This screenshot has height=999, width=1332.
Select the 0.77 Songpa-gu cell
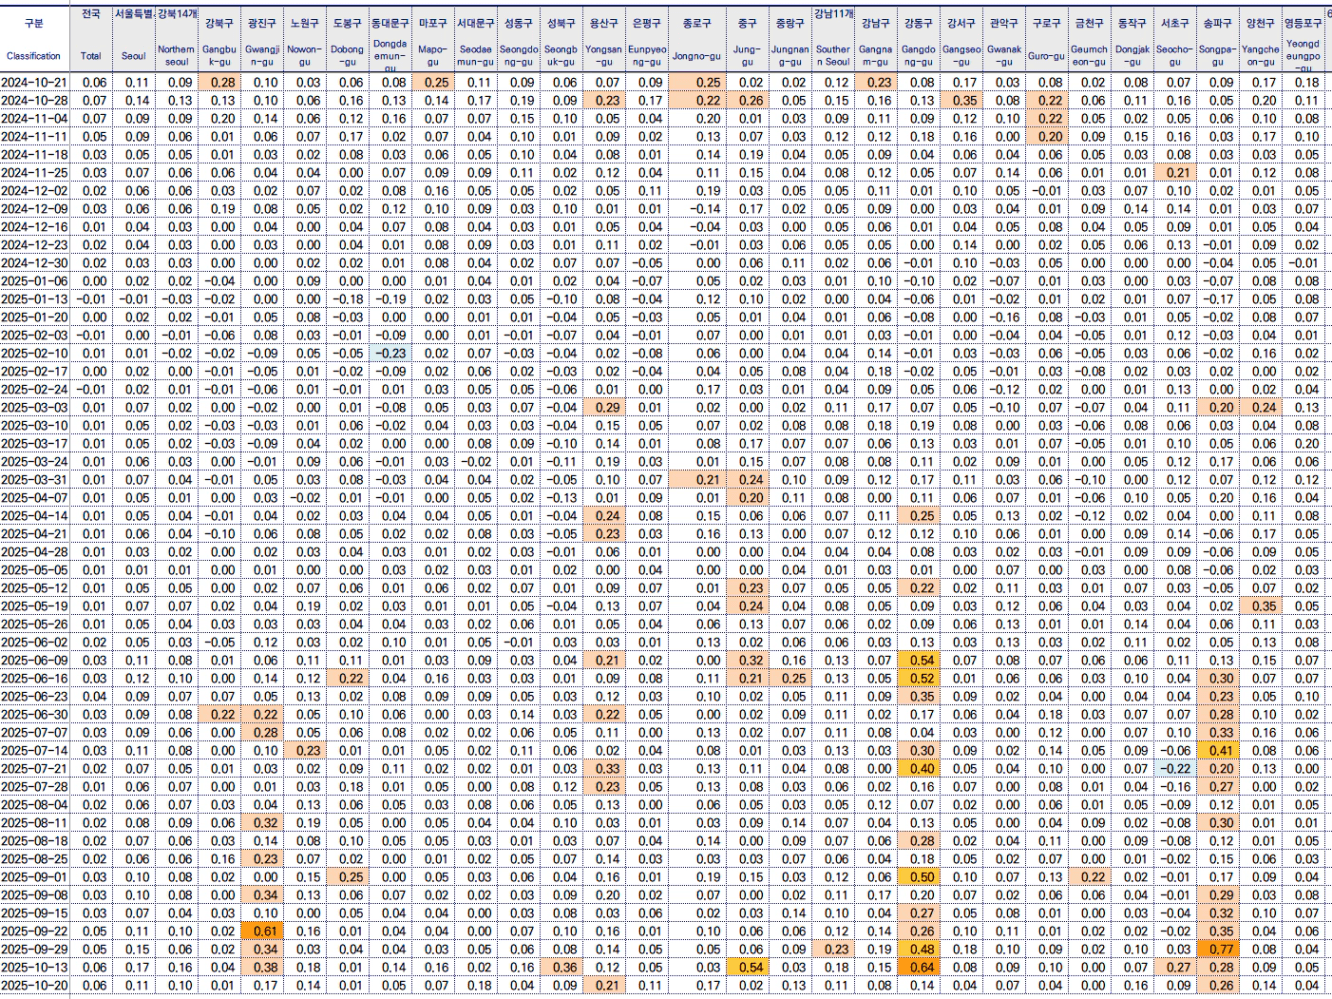coord(1217,949)
